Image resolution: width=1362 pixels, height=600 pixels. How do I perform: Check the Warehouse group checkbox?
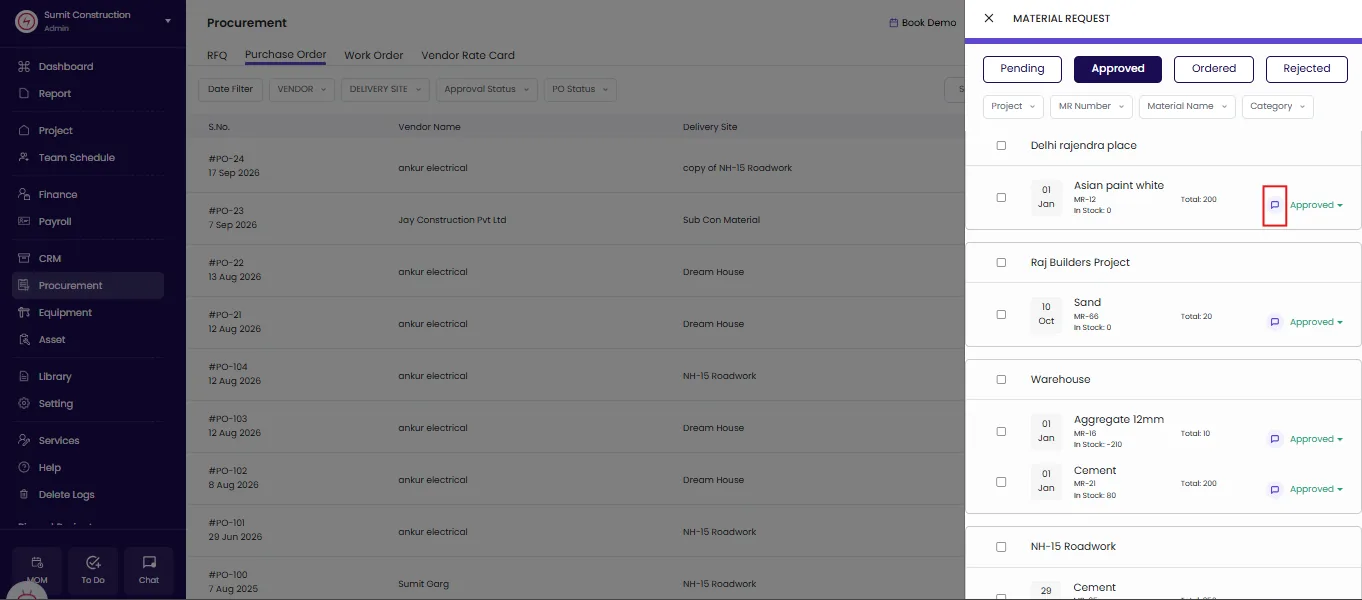click(x=1001, y=380)
